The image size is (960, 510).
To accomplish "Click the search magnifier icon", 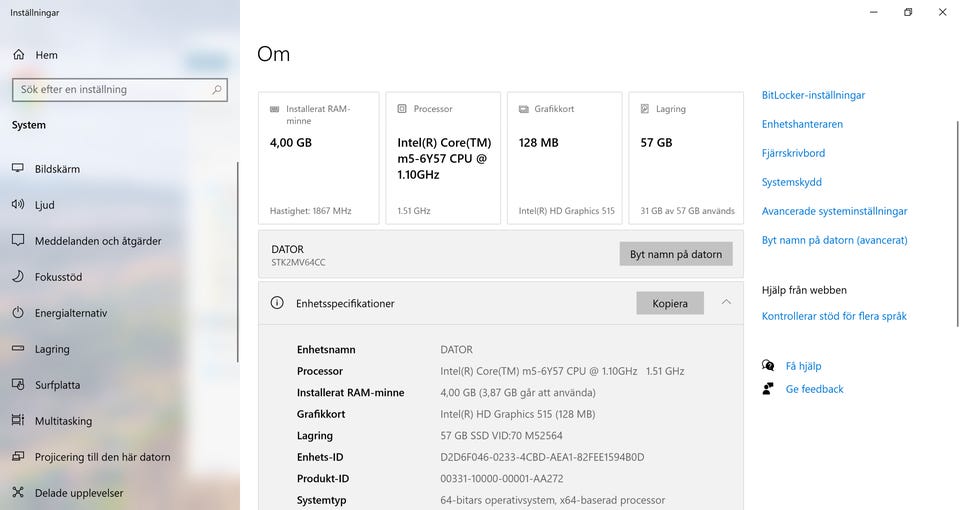I will (217, 89).
